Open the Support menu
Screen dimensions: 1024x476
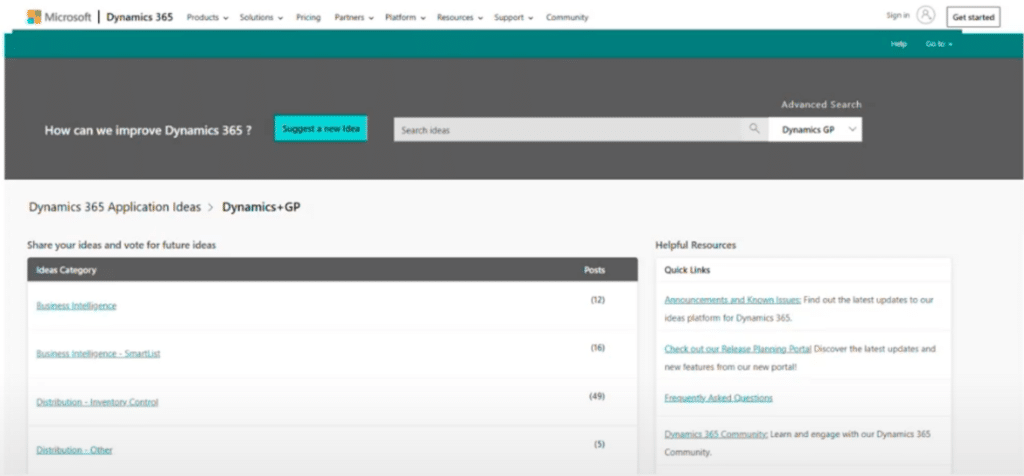point(514,17)
